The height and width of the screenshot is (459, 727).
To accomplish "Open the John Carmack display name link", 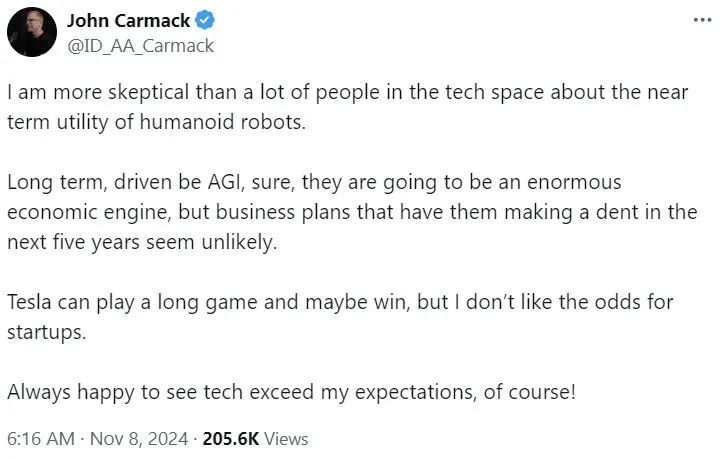I will [x=126, y=21].
